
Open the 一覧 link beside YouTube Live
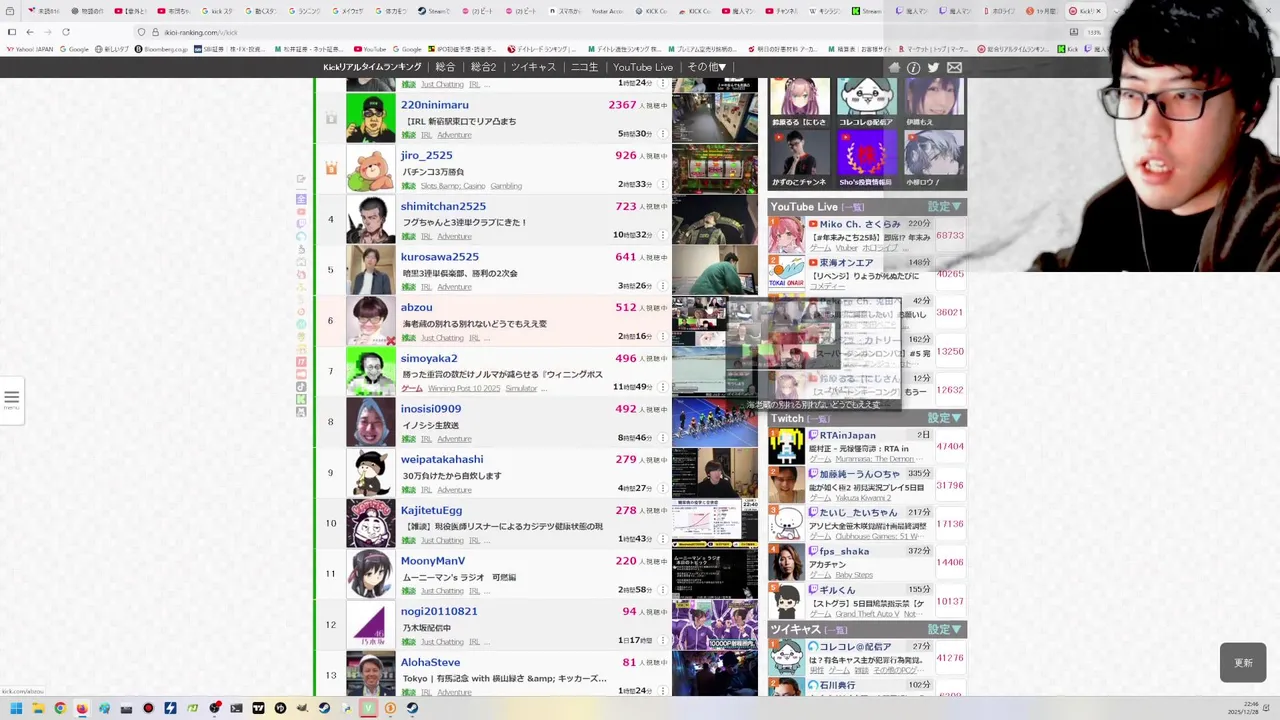point(853,207)
